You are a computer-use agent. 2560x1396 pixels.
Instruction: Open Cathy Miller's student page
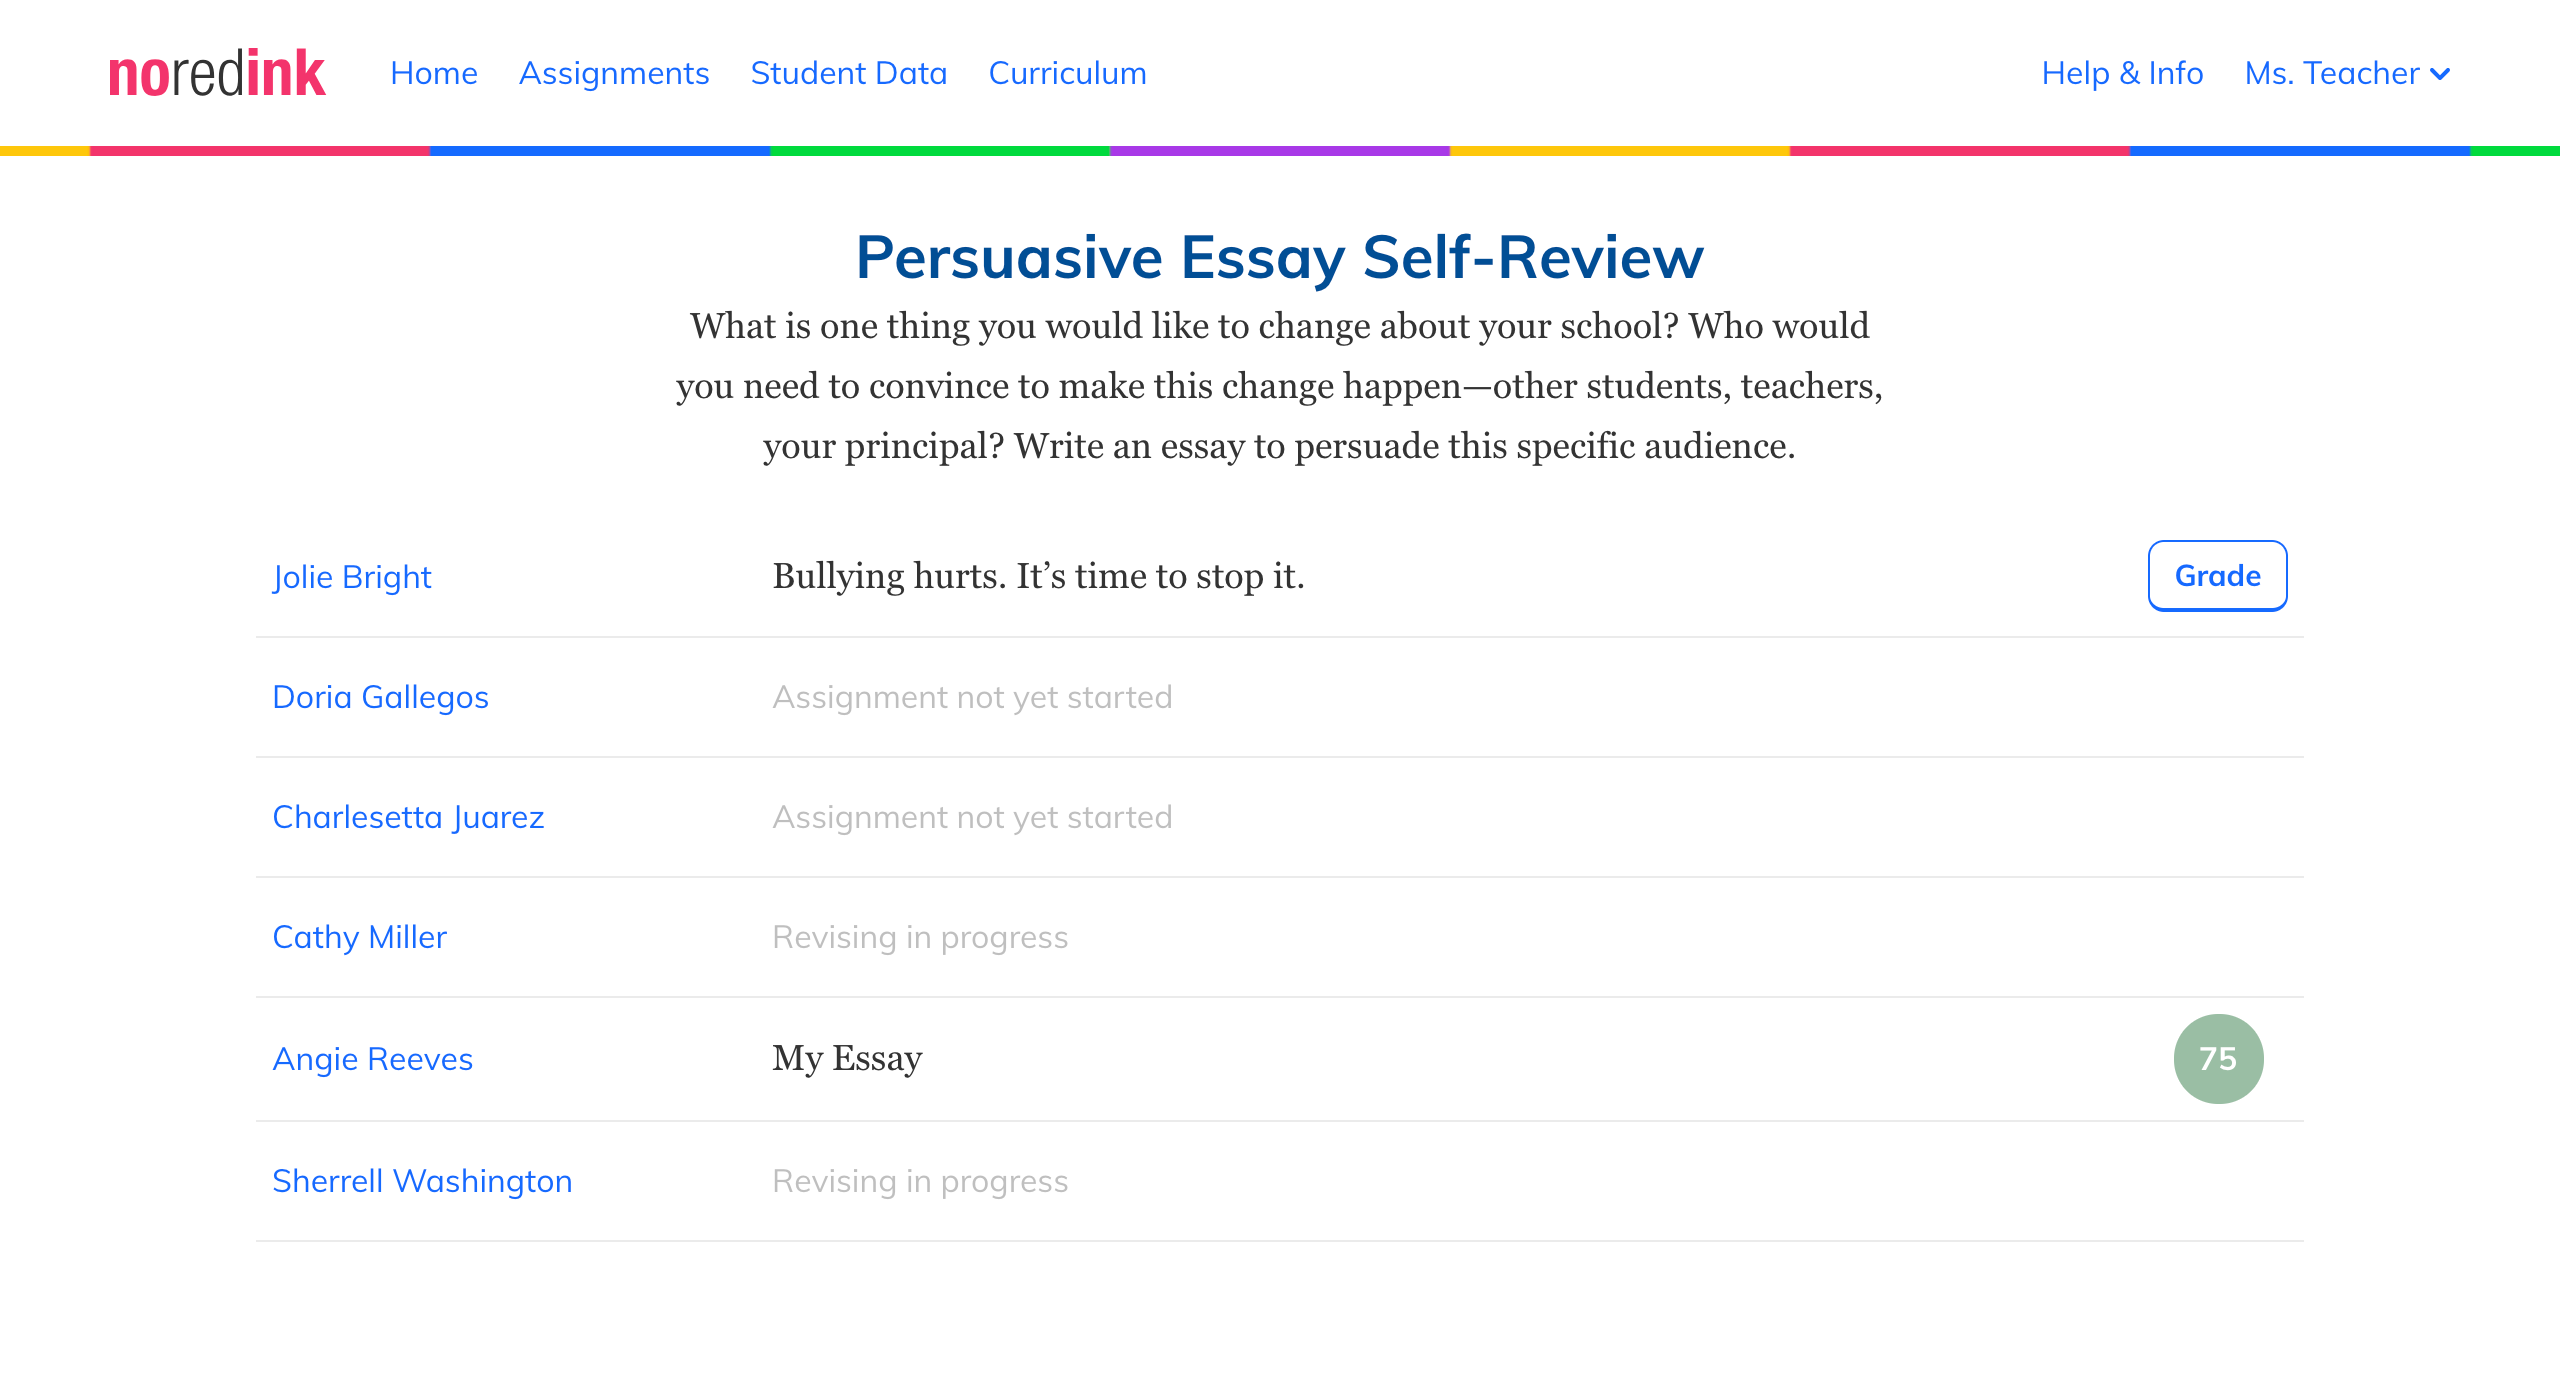click(x=360, y=937)
